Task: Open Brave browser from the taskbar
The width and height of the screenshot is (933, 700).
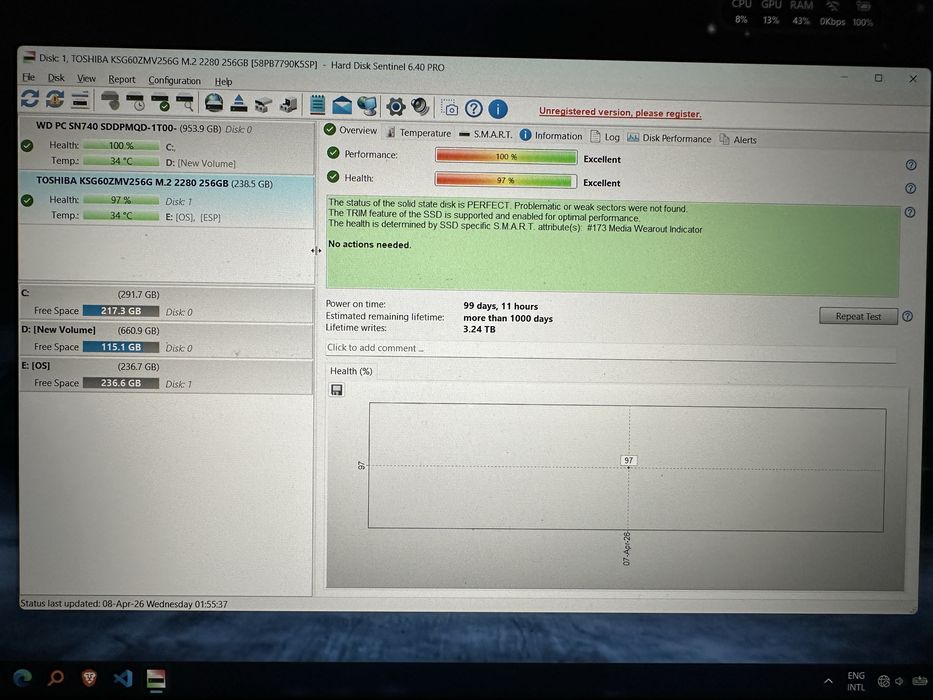Action: pyautogui.click(x=89, y=677)
